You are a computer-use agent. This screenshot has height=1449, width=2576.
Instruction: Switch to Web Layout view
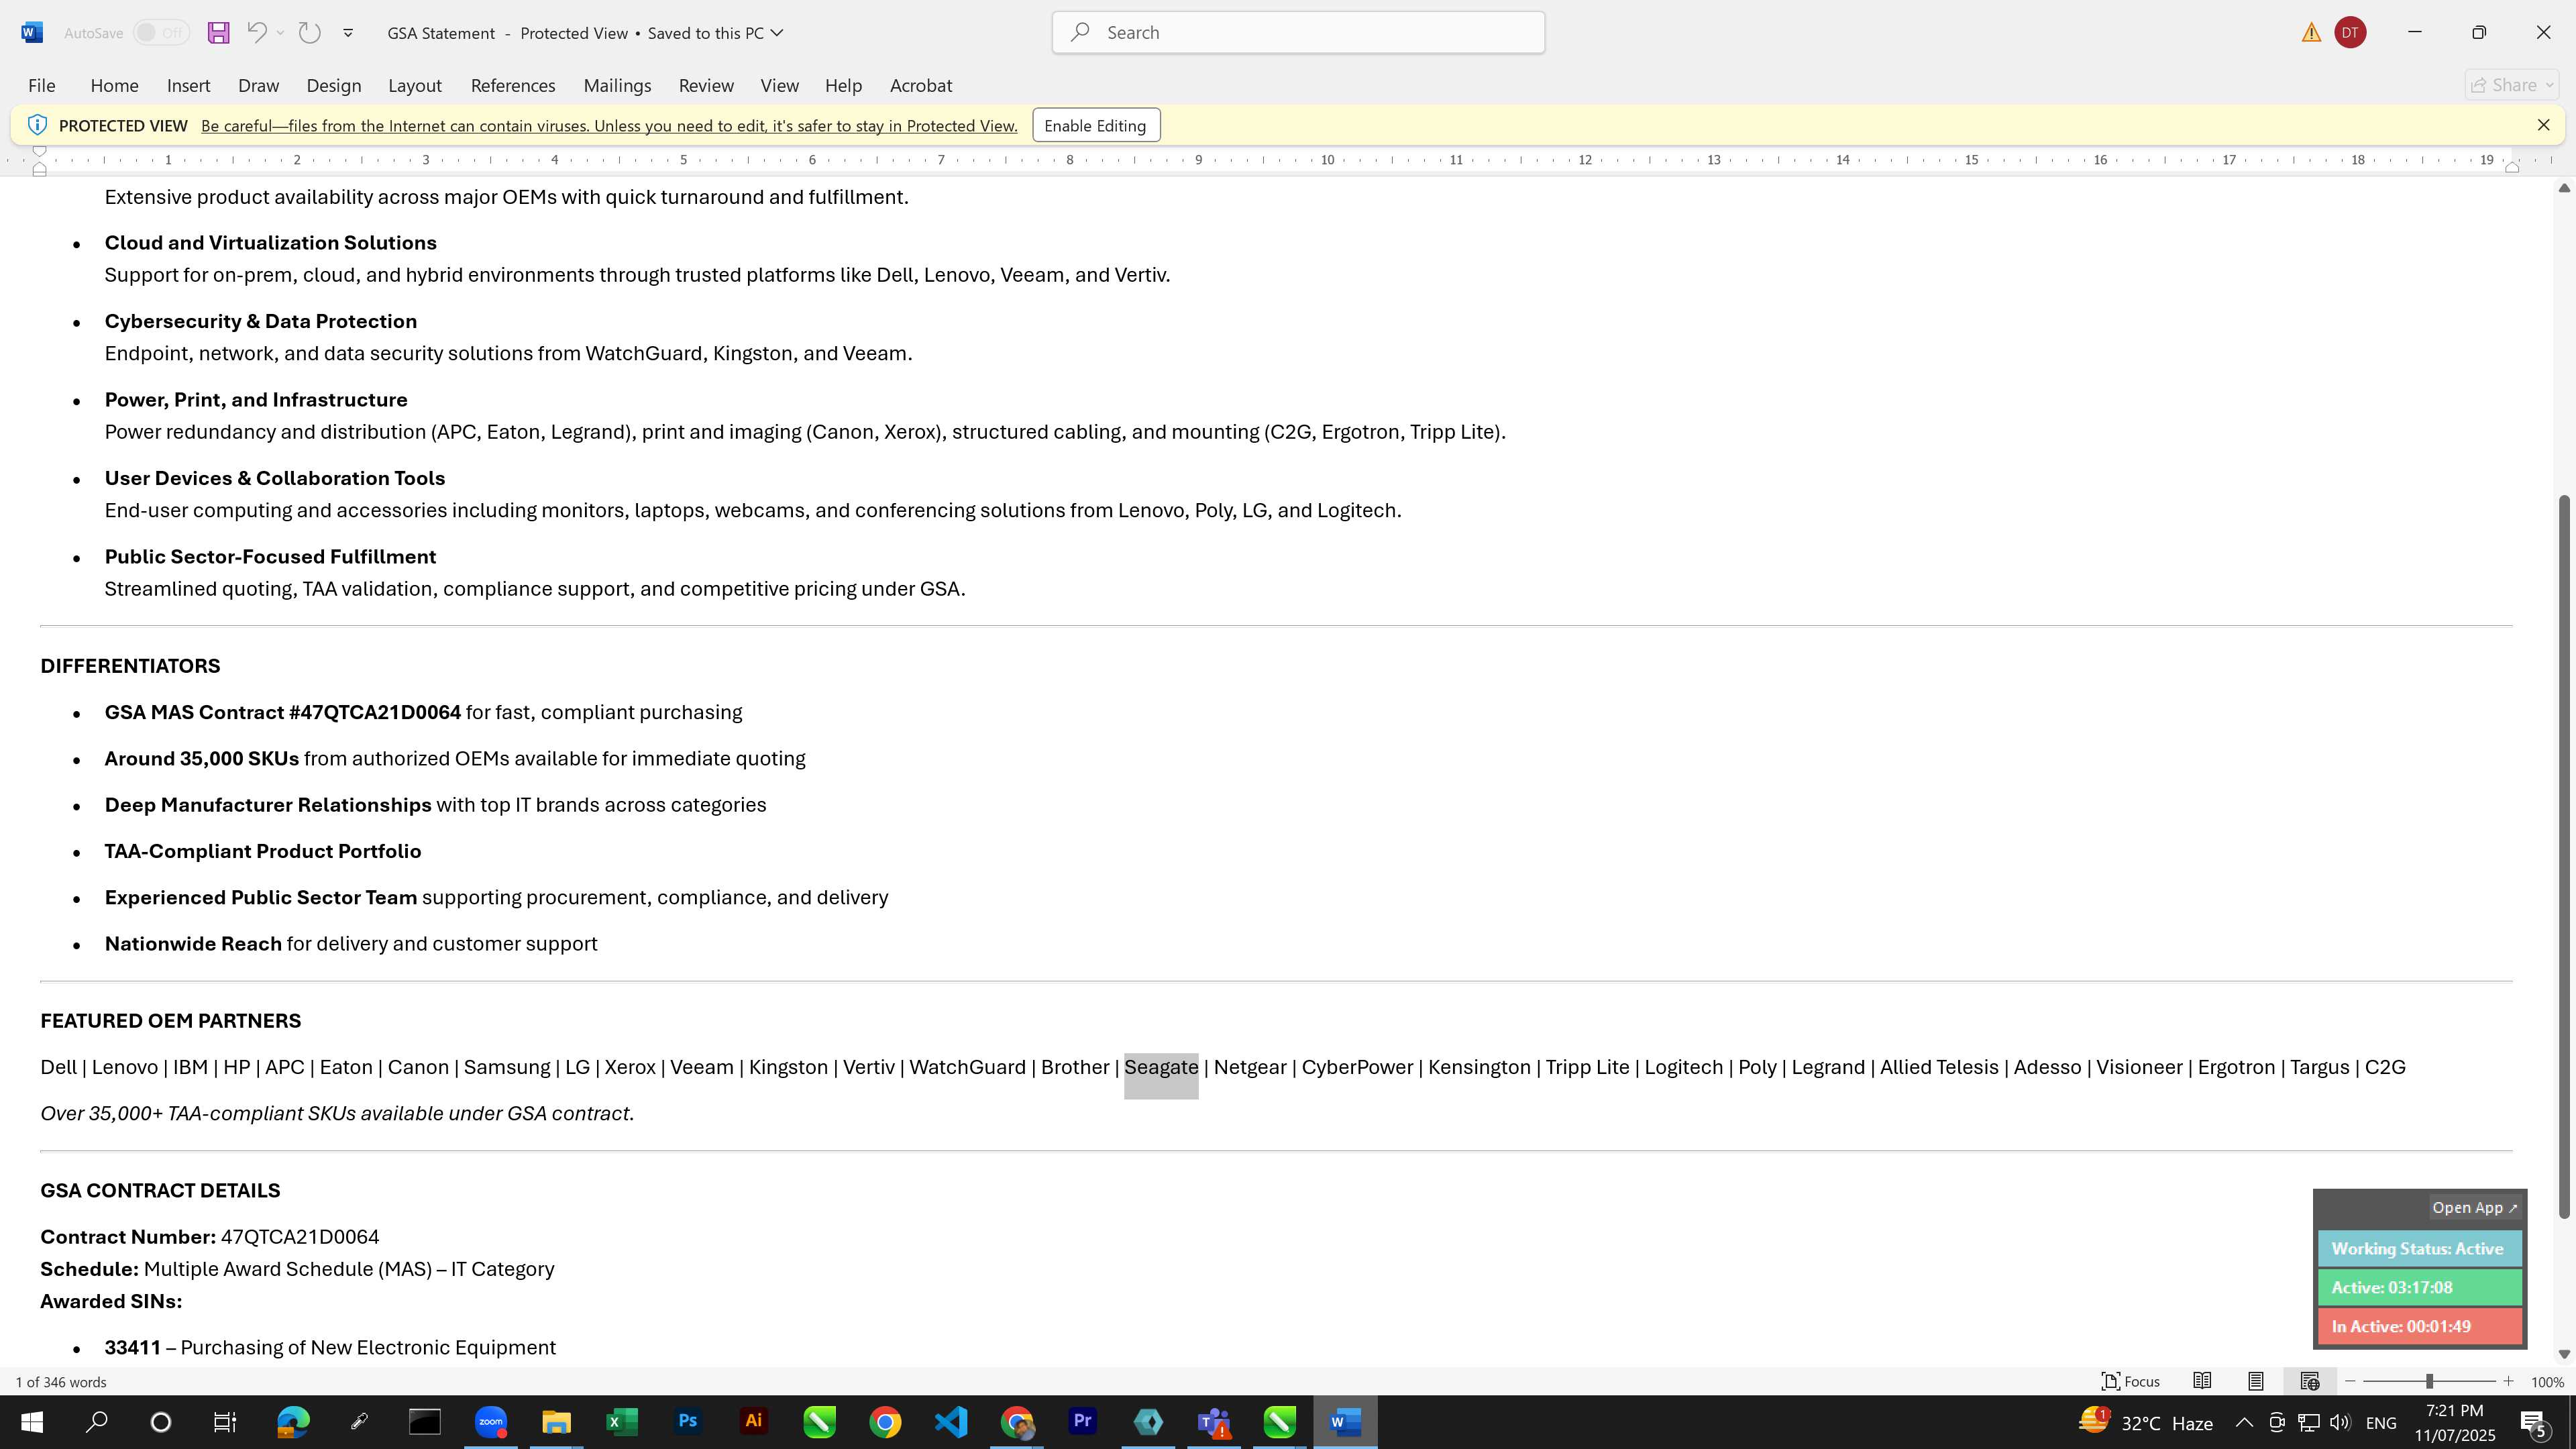pos(2309,1381)
